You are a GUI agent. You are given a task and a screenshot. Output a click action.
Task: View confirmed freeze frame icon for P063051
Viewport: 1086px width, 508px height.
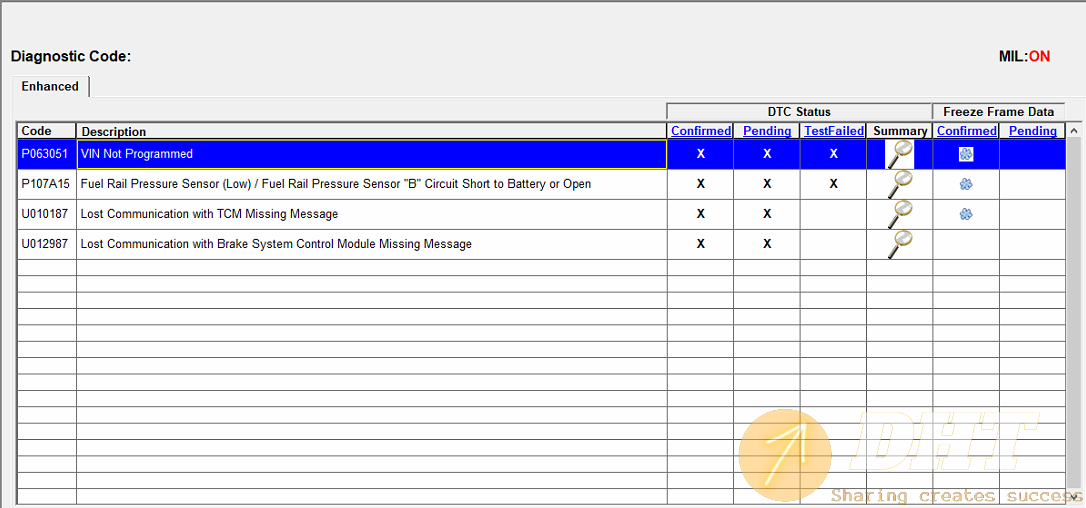(966, 154)
